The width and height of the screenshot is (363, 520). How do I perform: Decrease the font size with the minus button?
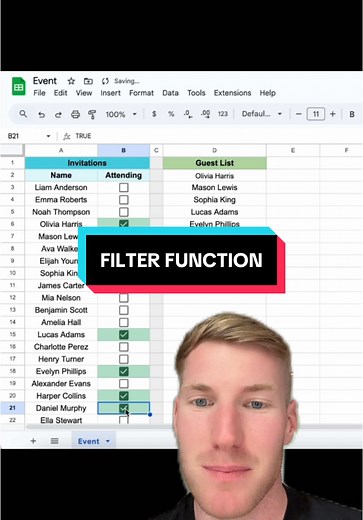pos(299,114)
